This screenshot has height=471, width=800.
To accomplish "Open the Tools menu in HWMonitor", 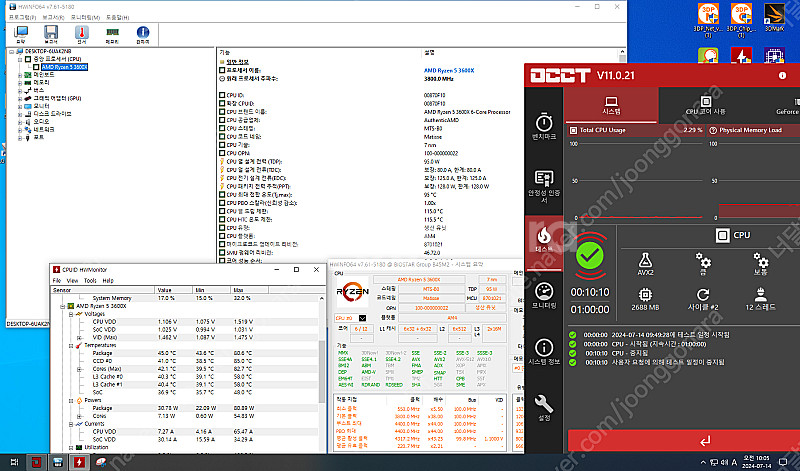I will tap(90, 281).
